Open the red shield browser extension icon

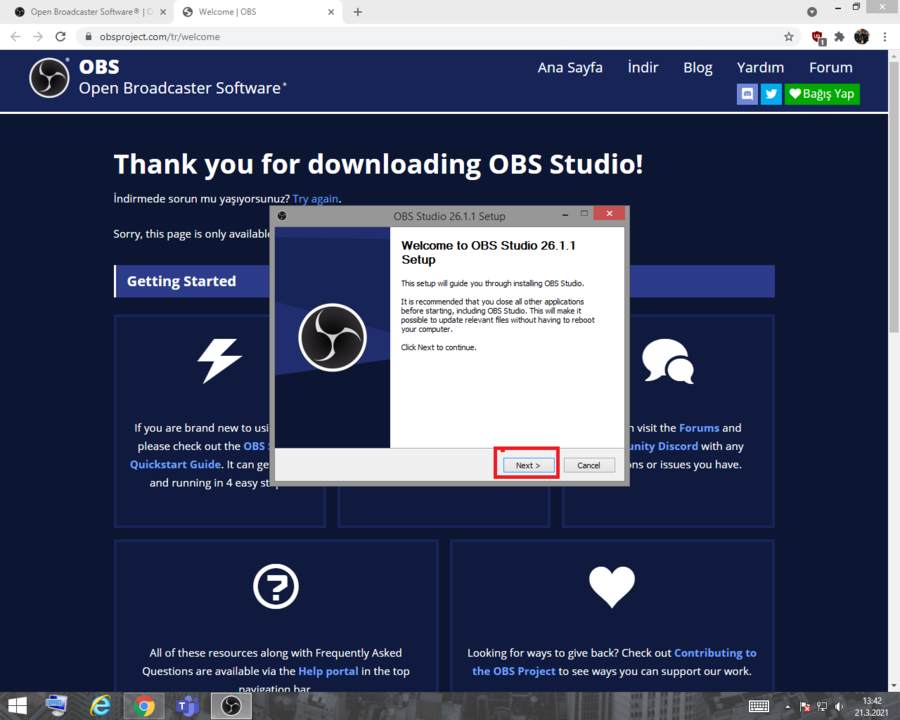pyautogui.click(x=818, y=37)
